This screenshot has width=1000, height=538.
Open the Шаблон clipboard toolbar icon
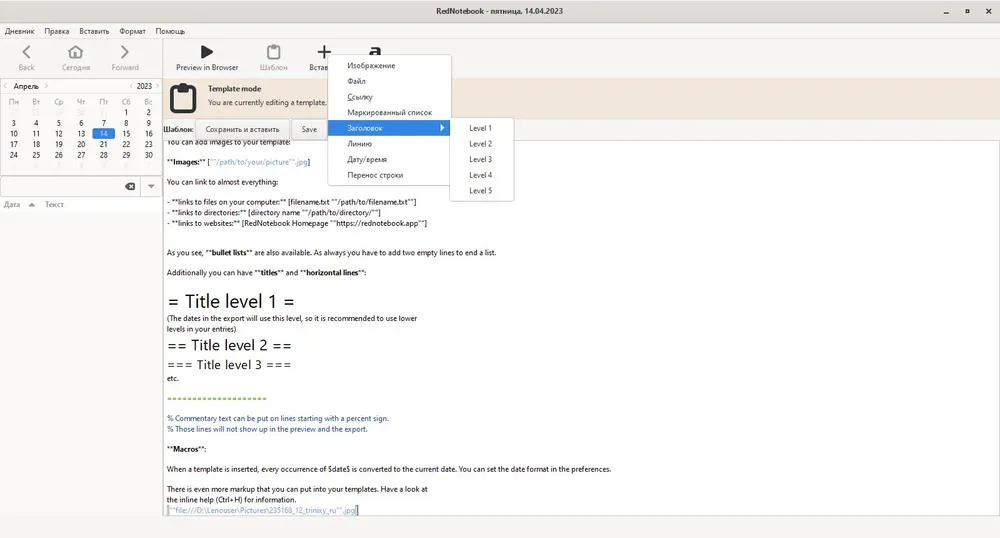[x=274, y=52]
